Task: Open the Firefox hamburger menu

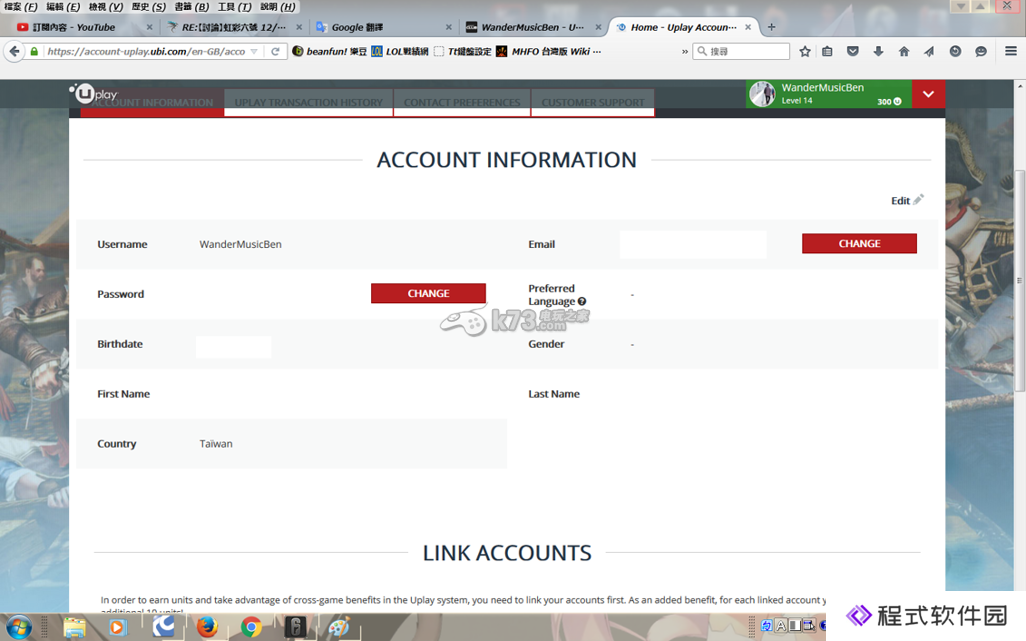Action: point(1011,51)
